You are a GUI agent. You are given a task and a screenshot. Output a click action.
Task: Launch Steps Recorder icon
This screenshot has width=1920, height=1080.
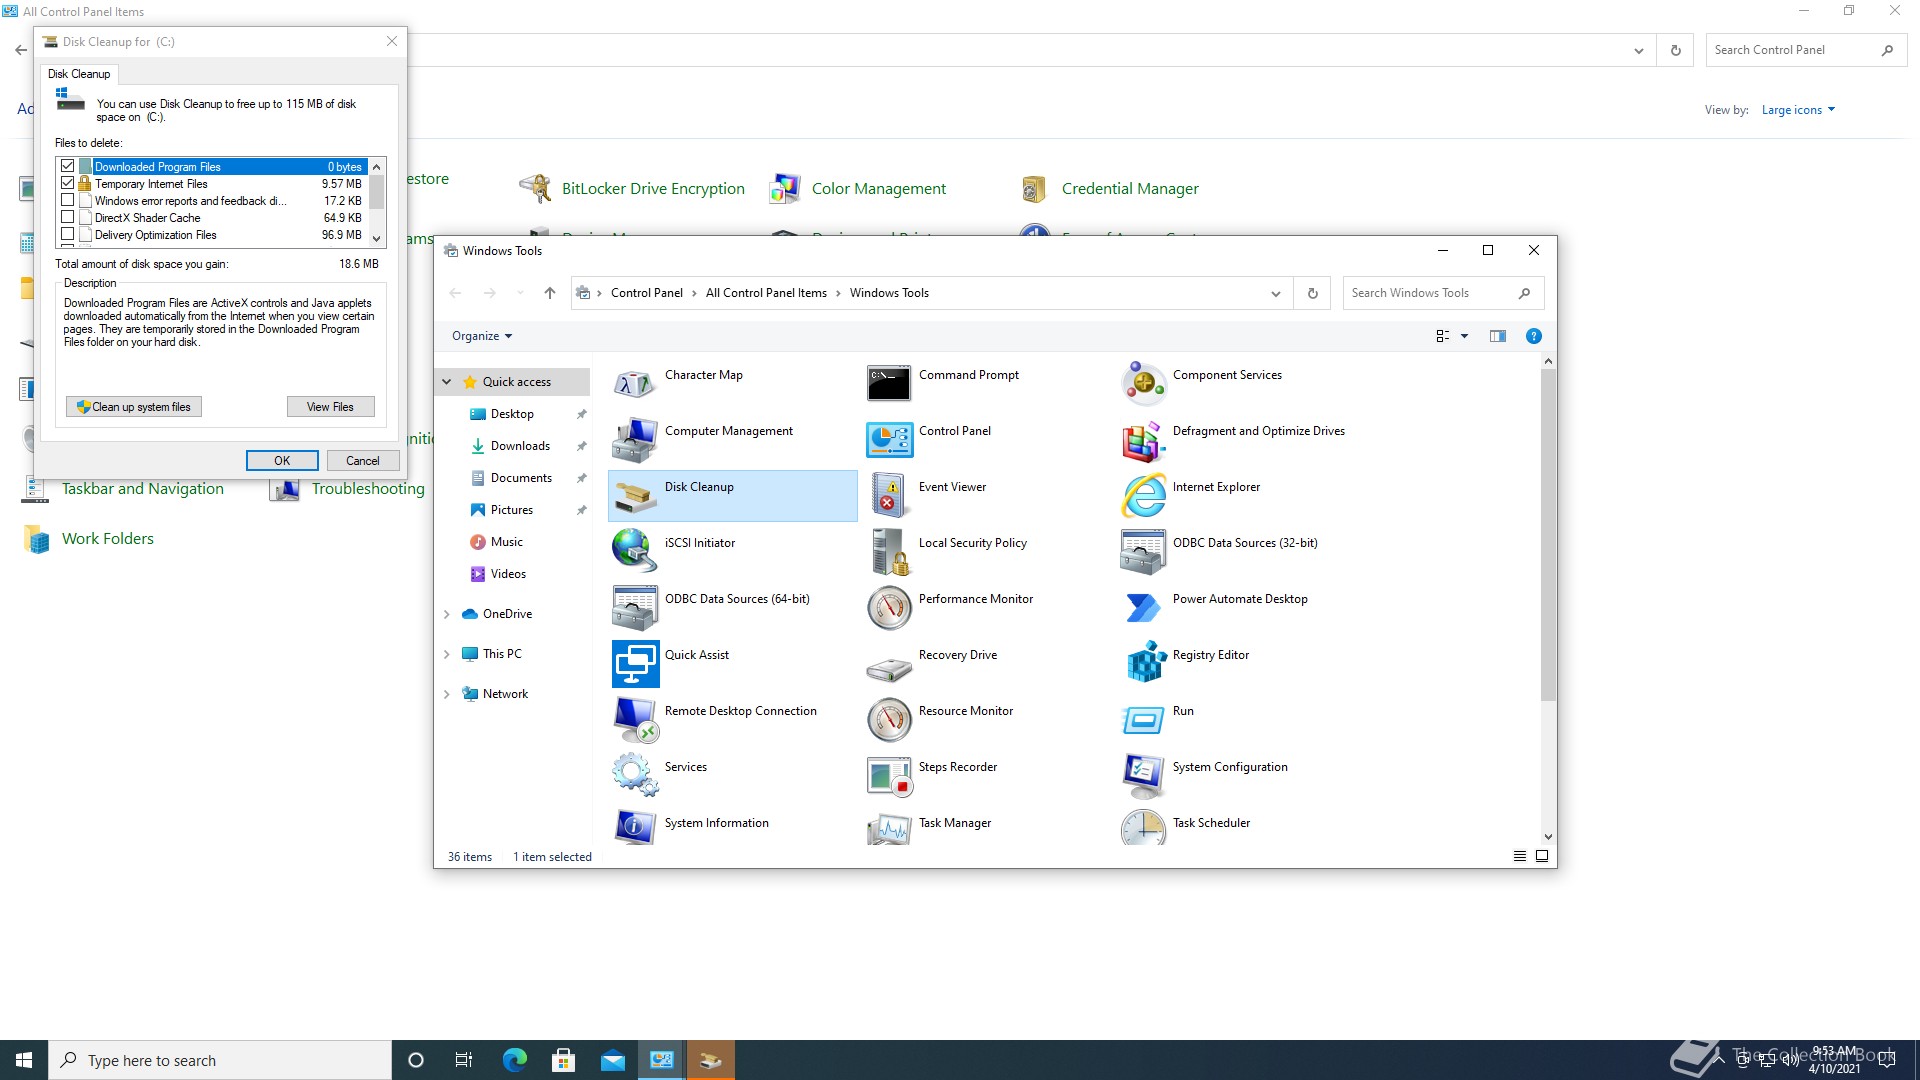(x=889, y=775)
